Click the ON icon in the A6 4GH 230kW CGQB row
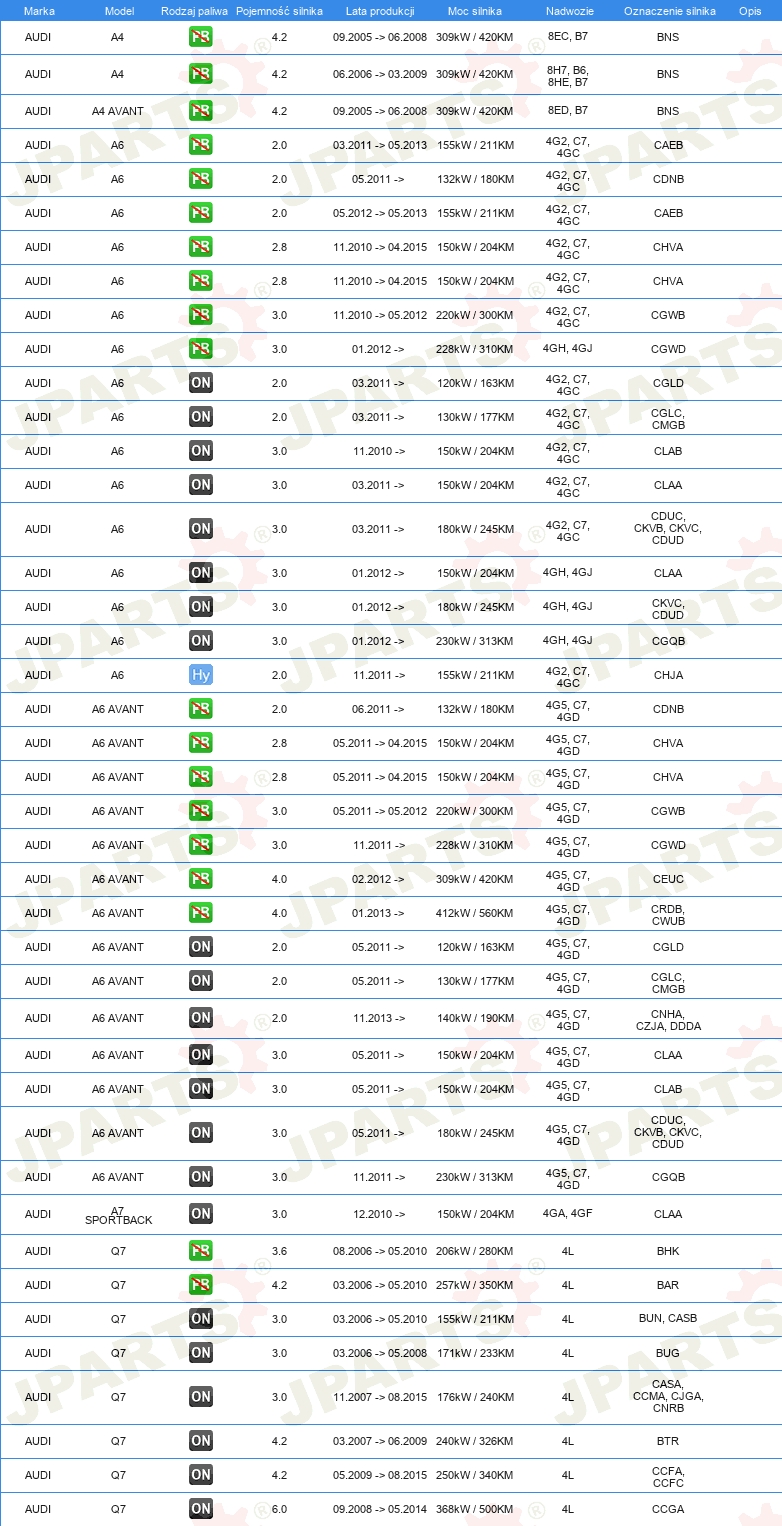The width and height of the screenshot is (782, 1526). click(201, 641)
